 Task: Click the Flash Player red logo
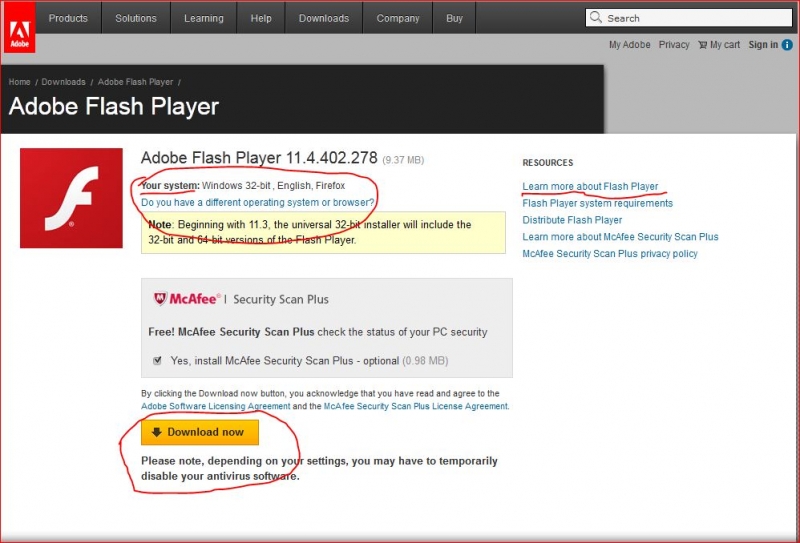(71, 198)
